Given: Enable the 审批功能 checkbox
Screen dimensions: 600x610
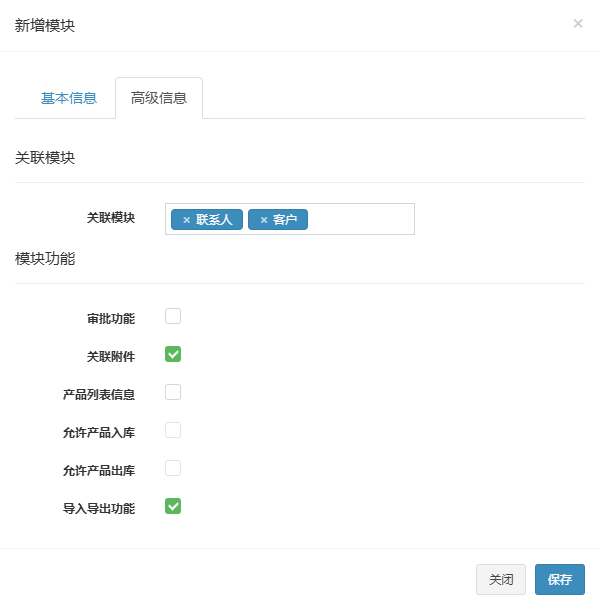Looking at the screenshot, I should [173, 316].
